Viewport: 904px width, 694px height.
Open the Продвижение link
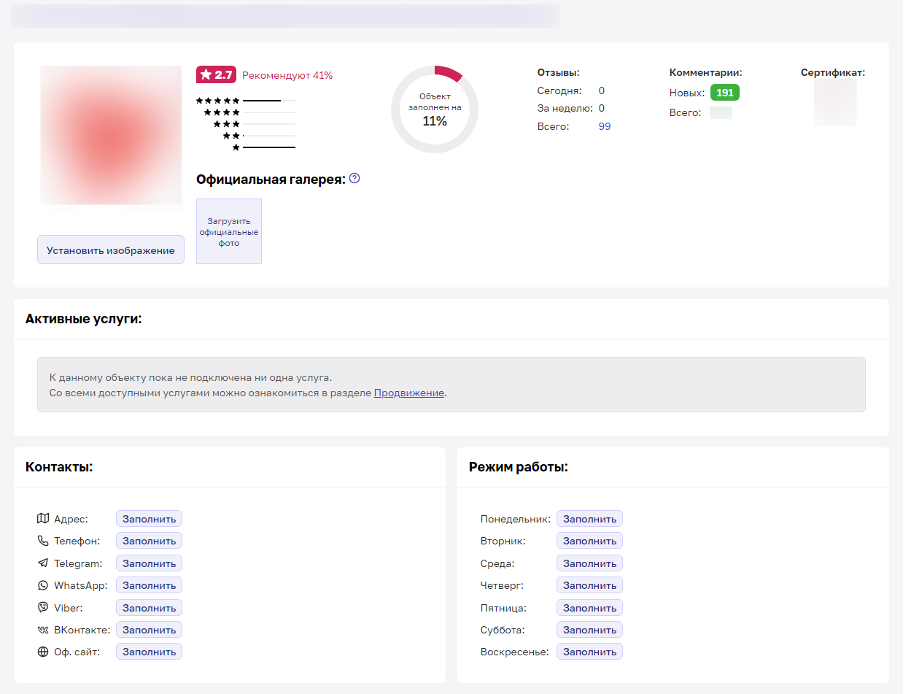pos(409,393)
